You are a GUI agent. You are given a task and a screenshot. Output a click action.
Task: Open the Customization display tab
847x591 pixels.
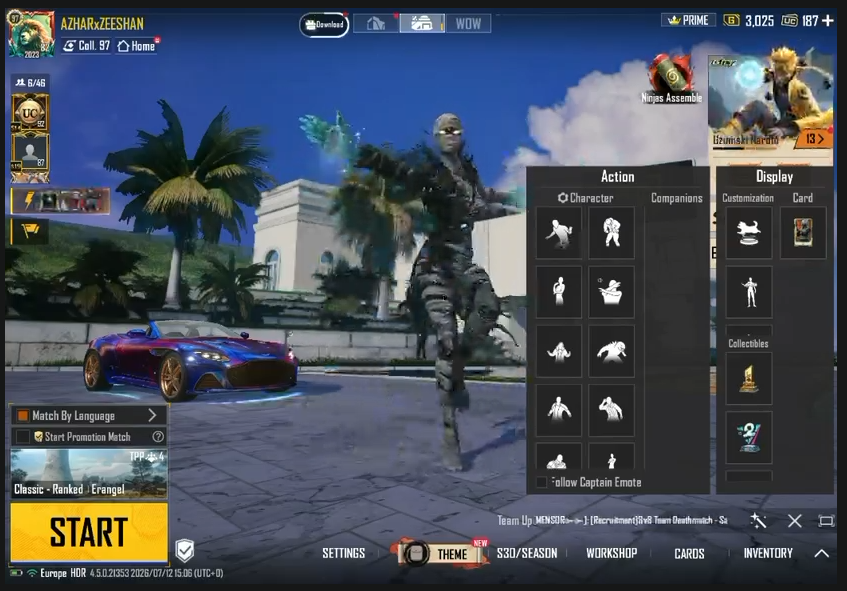(748, 198)
